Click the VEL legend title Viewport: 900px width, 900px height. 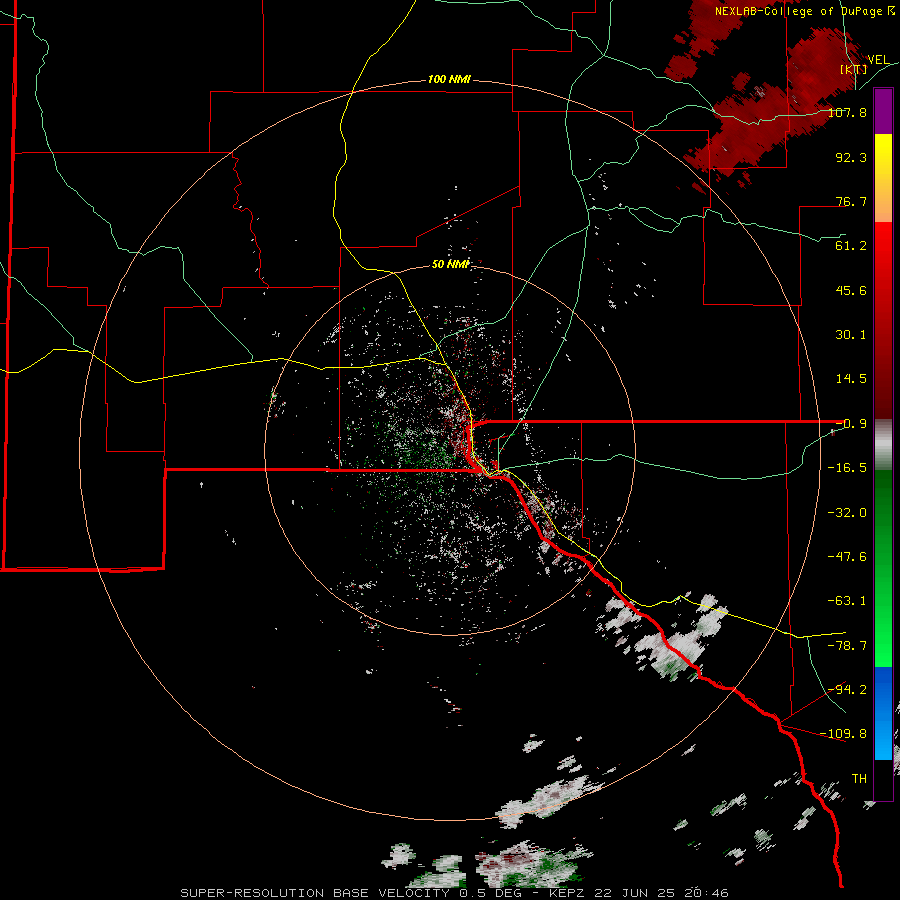pyautogui.click(x=879, y=59)
